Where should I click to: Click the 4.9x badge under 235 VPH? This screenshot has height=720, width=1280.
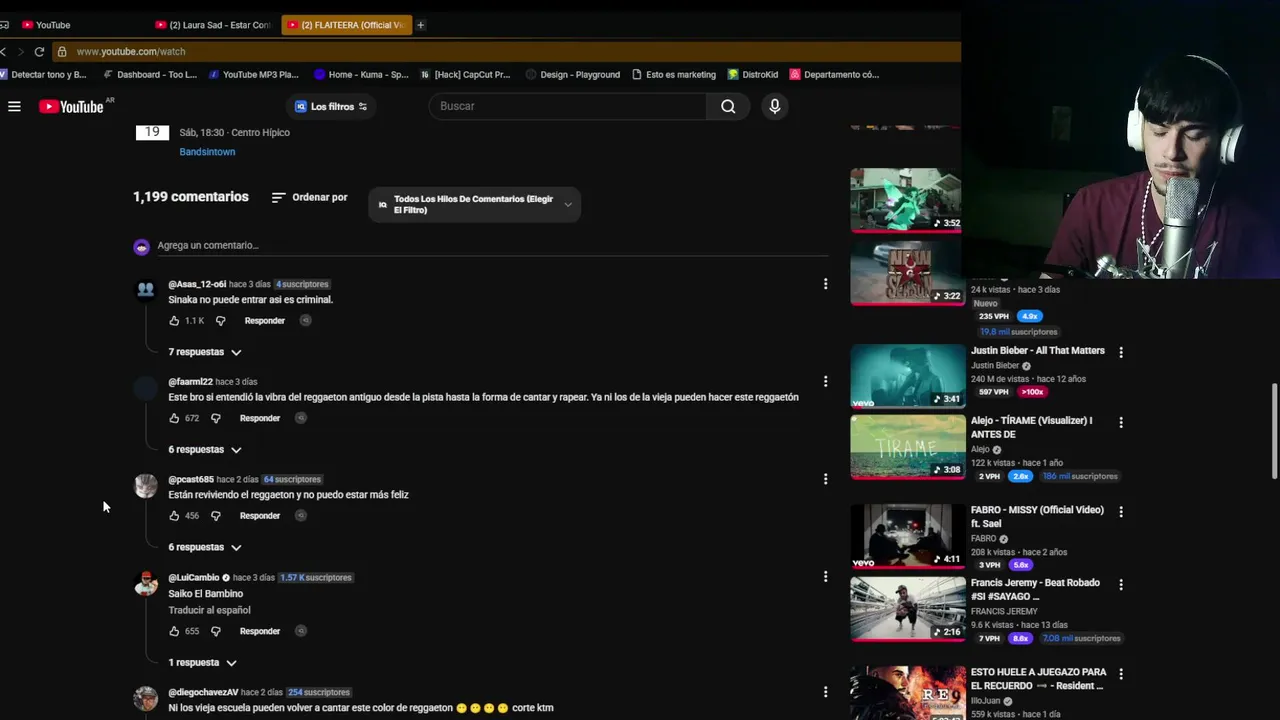pos(1029,316)
